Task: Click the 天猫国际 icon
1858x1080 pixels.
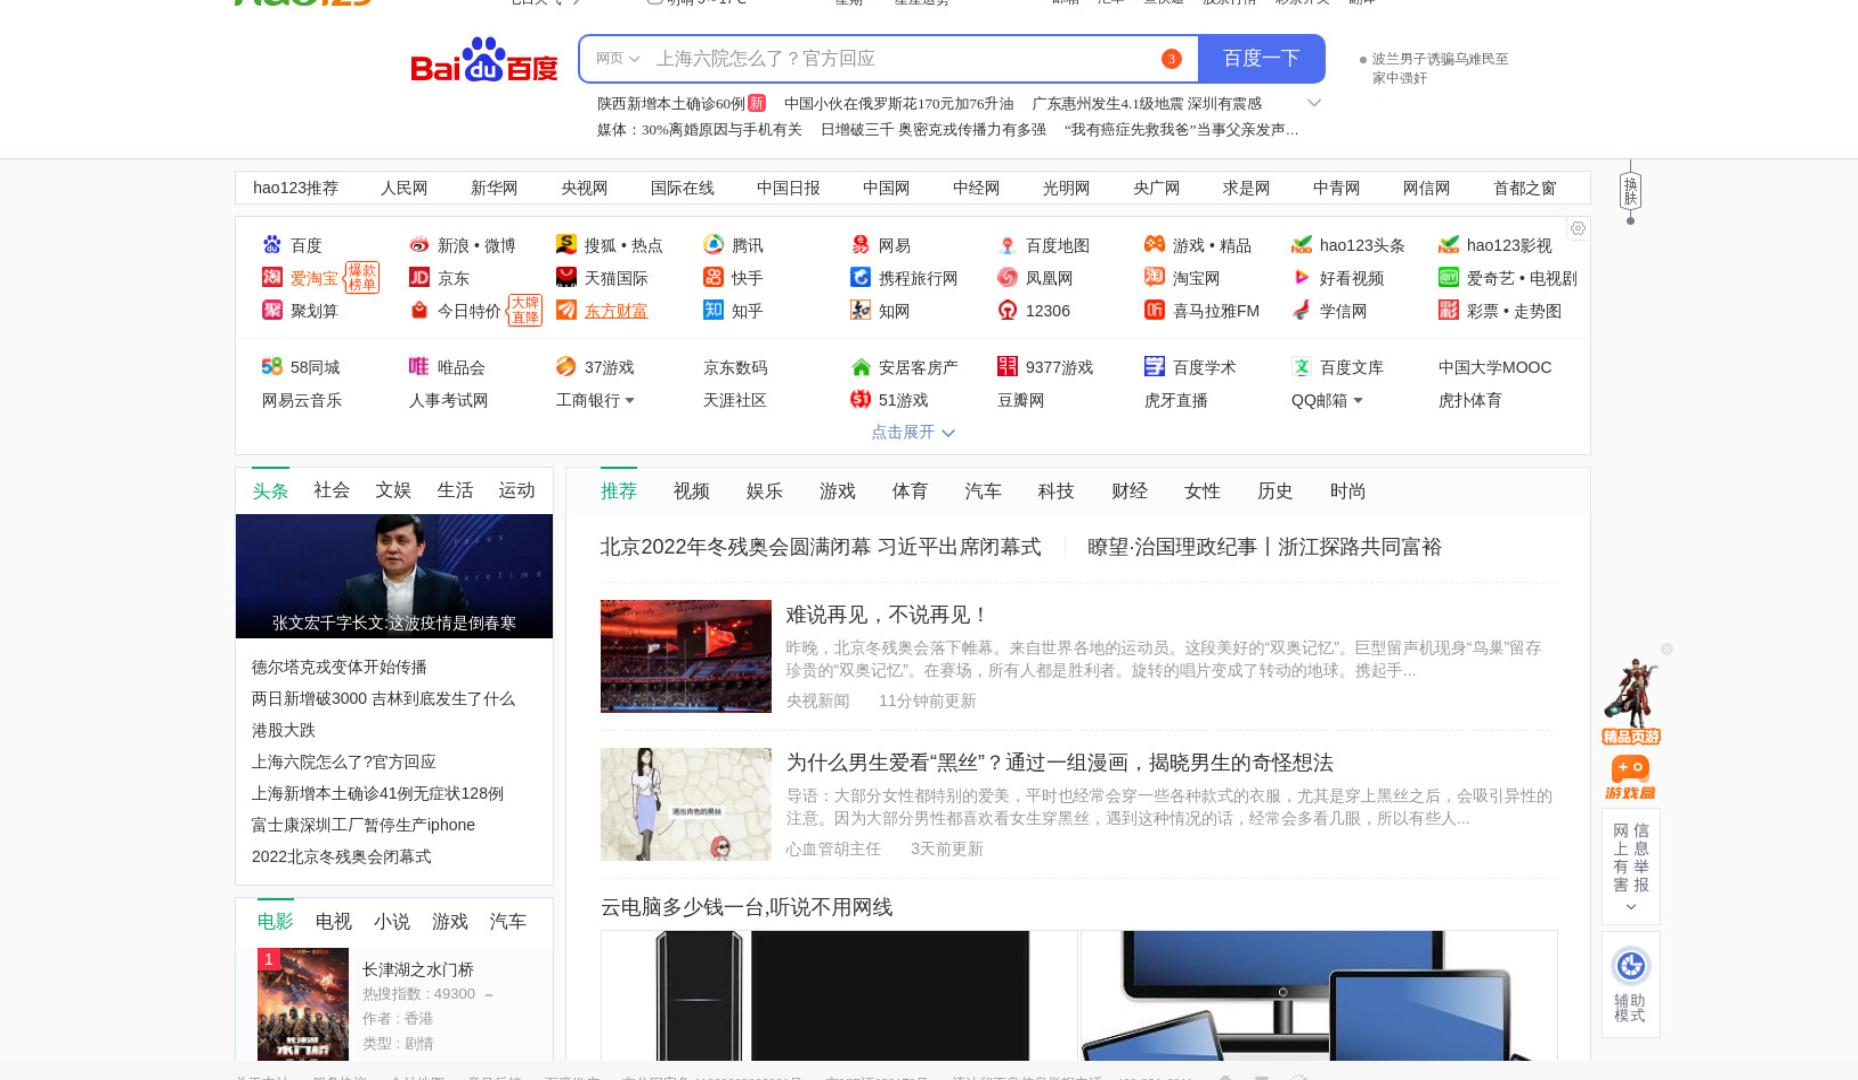Action: 566,278
